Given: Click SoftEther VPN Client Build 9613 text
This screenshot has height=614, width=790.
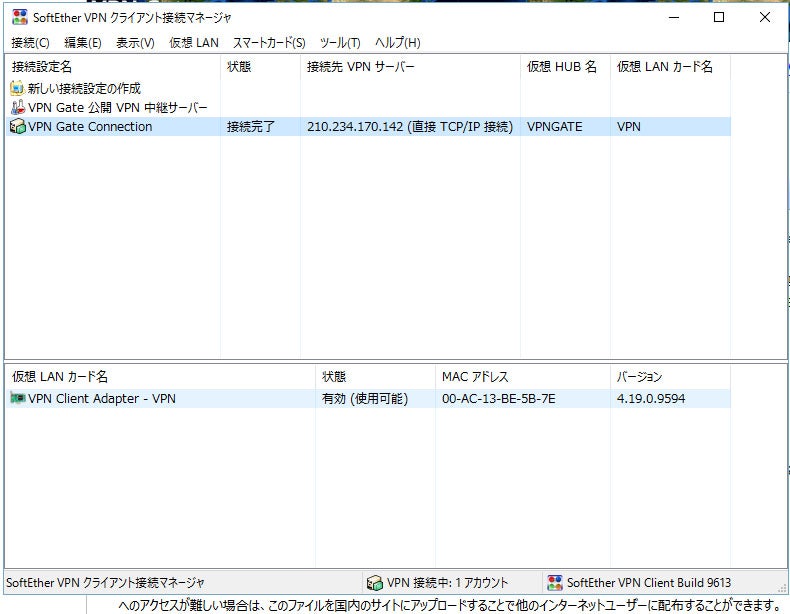Looking at the screenshot, I should click(x=649, y=583).
